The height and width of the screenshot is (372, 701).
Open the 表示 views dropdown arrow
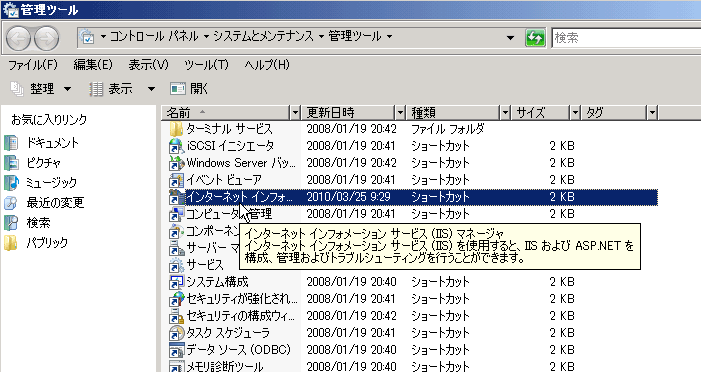coord(152,89)
